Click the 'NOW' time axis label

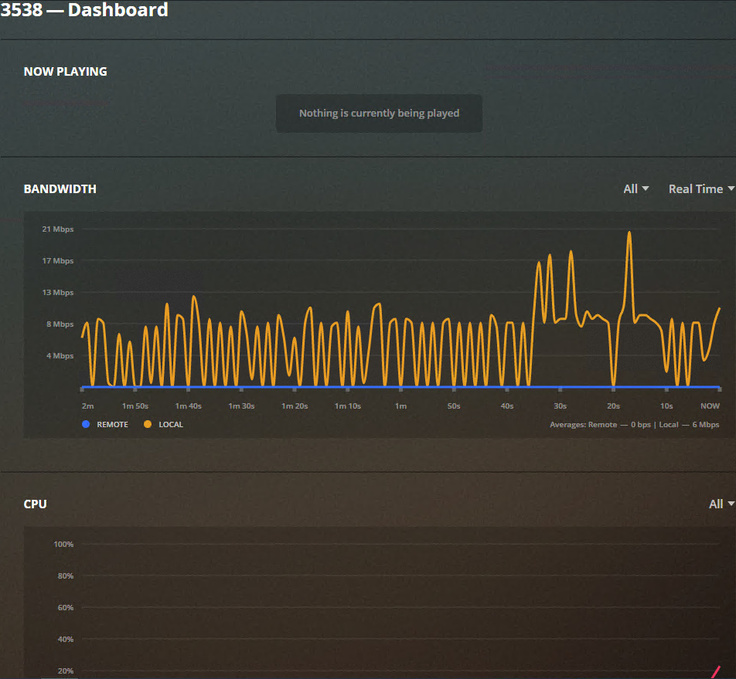pyautogui.click(x=710, y=406)
